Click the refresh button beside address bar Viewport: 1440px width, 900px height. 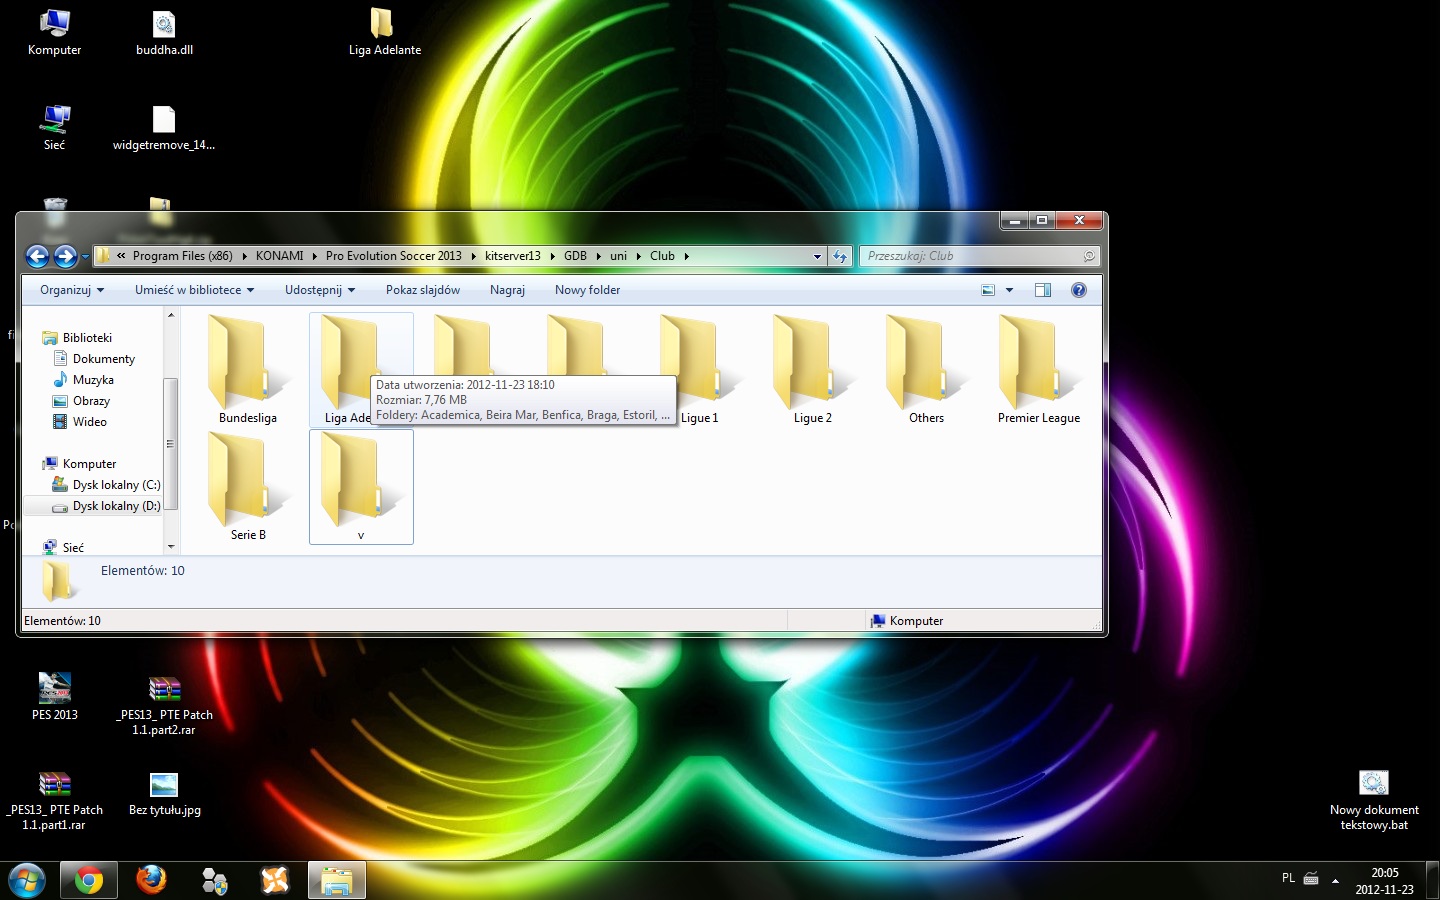tap(840, 256)
